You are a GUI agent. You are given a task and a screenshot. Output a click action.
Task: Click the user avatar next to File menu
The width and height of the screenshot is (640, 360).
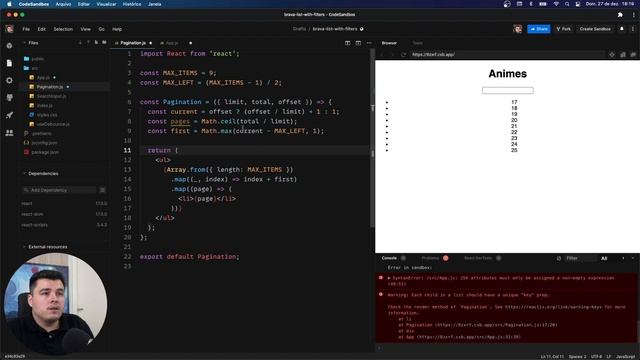[9, 29]
